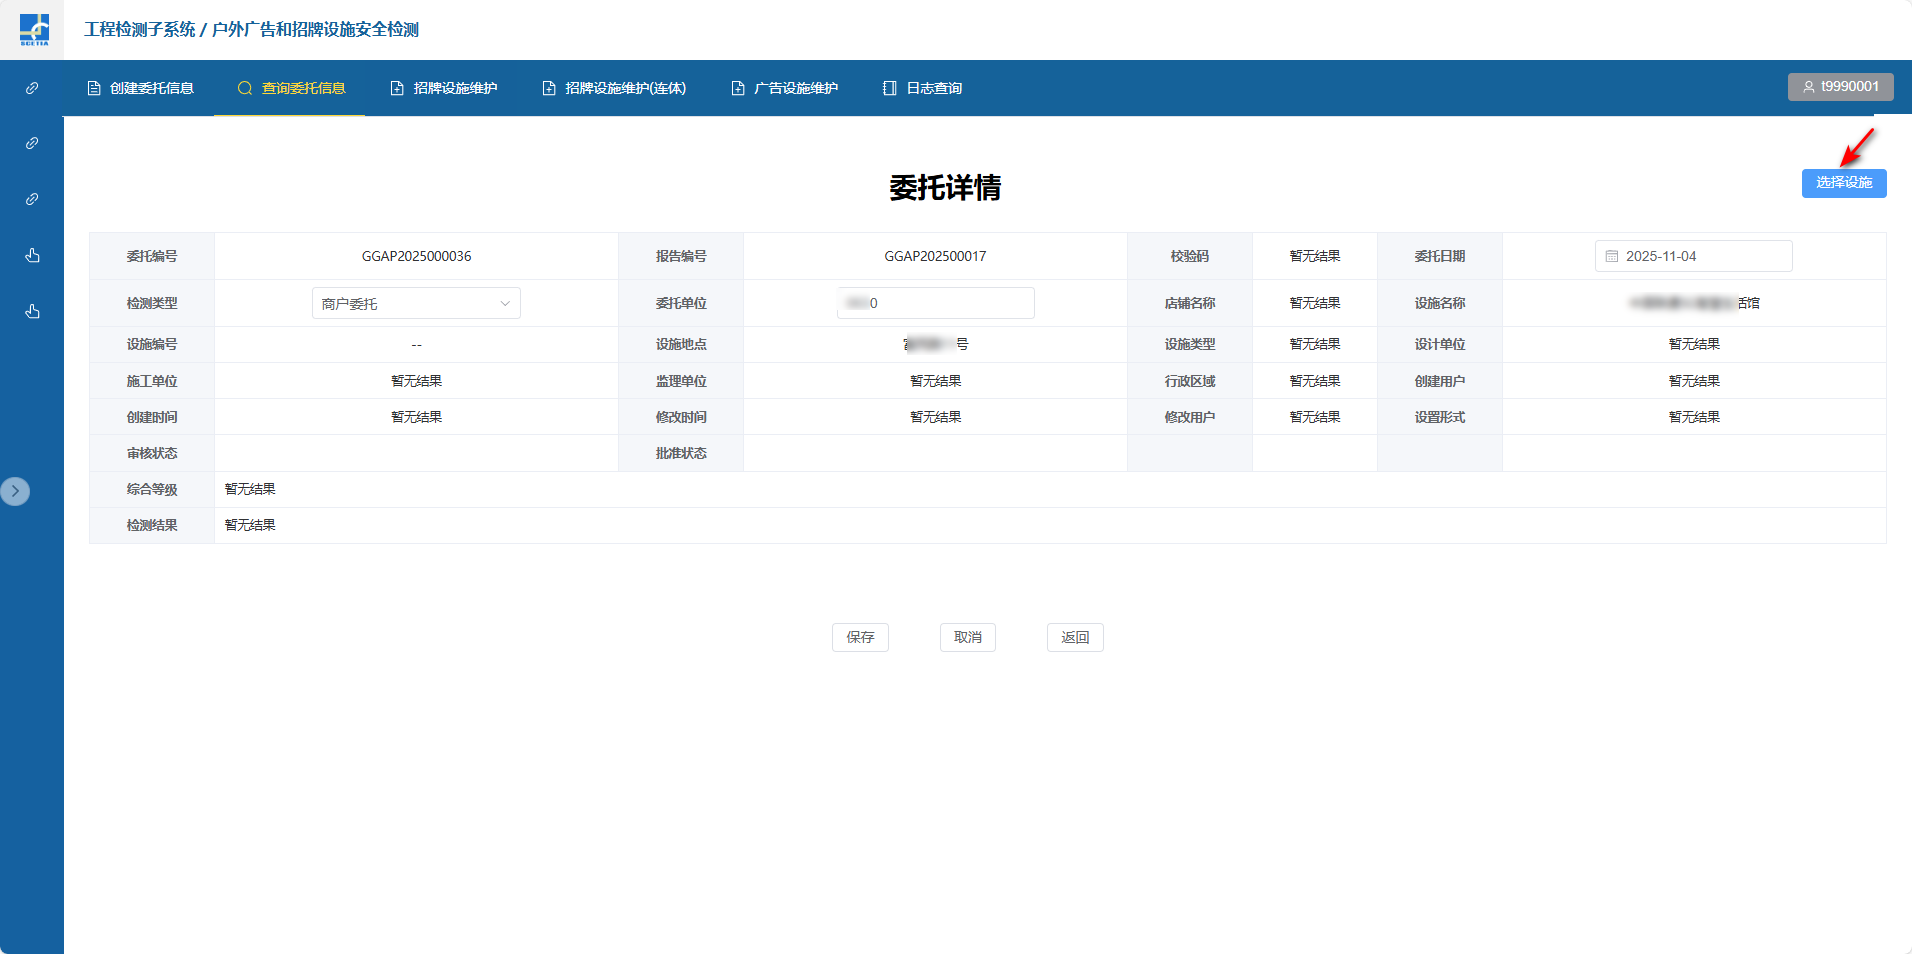Click the topmost link icon in sidebar
Screen dimensions: 1912x954
(x=32, y=88)
